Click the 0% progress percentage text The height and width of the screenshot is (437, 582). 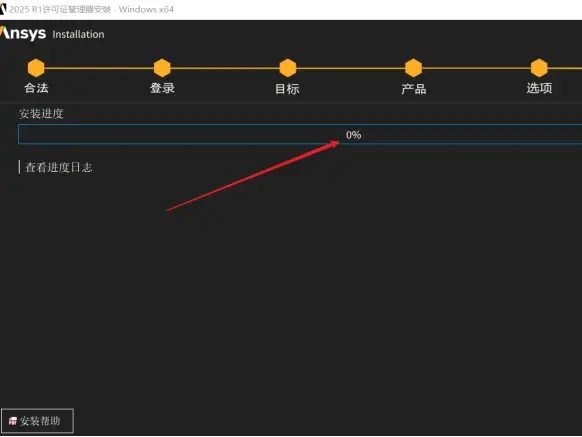coord(353,135)
